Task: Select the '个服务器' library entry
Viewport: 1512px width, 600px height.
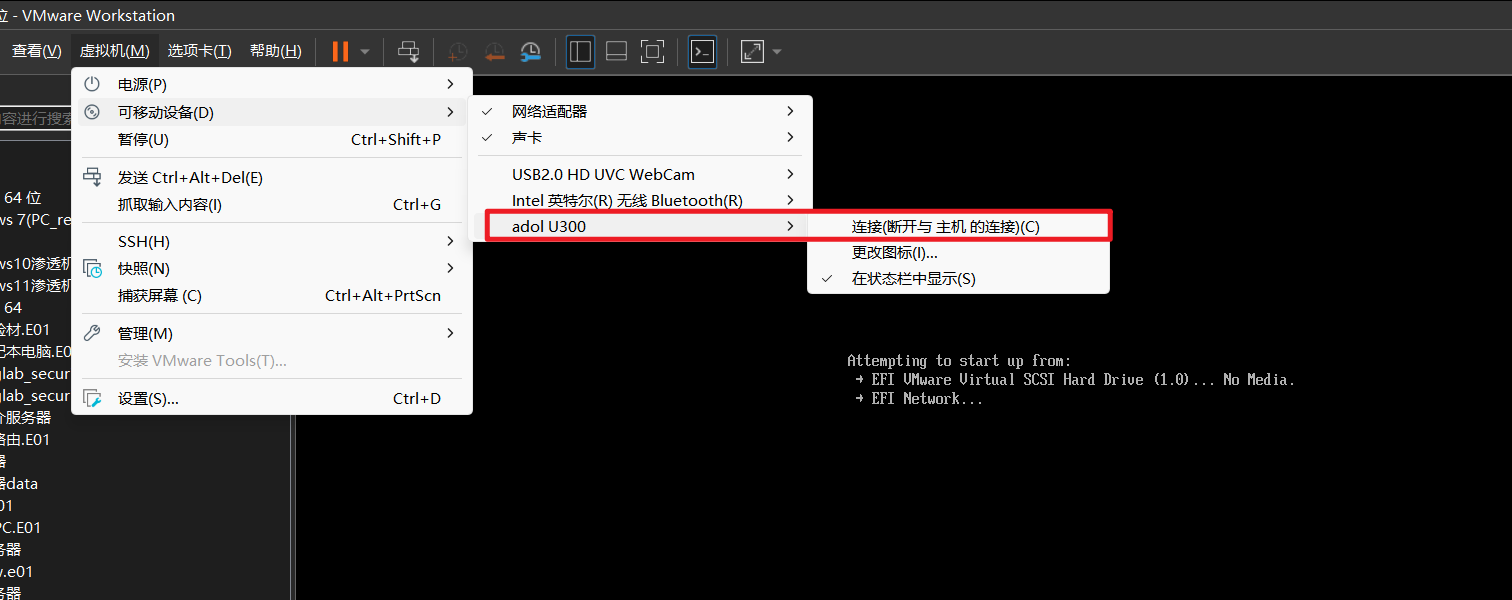Action: point(25,418)
